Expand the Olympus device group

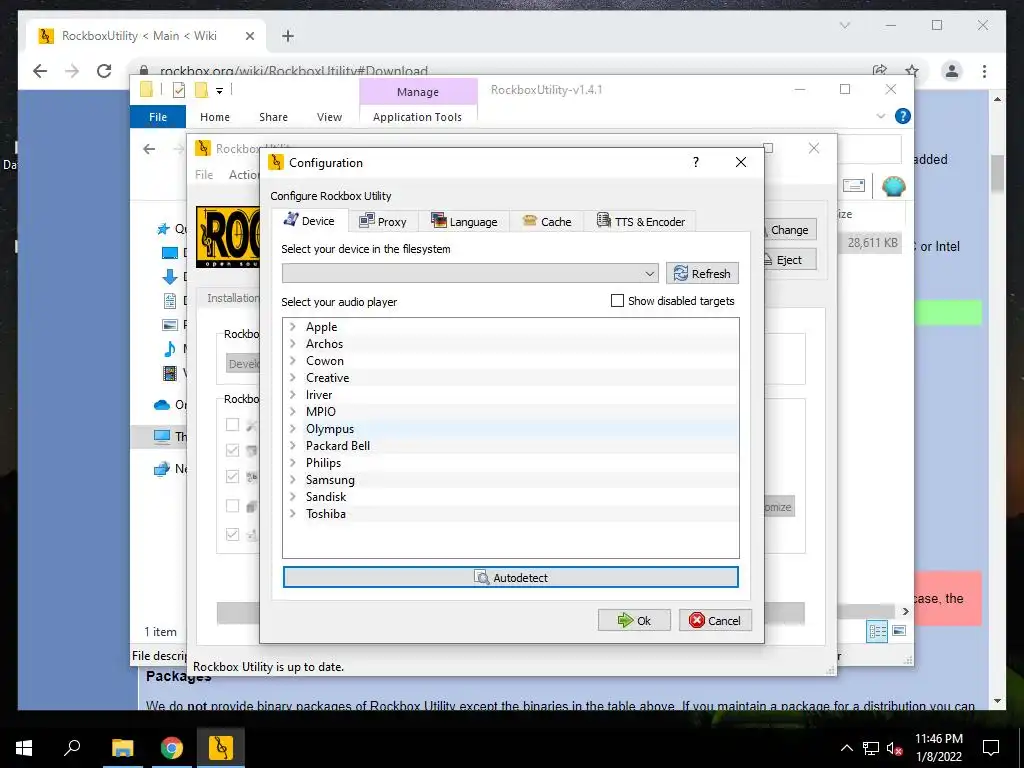pos(293,428)
